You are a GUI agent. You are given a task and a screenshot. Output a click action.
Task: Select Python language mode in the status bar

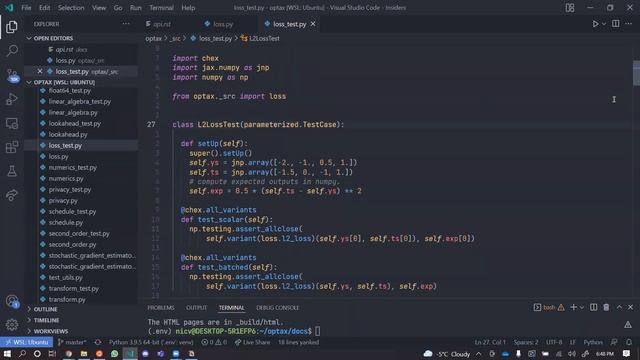click(x=593, y=342)
